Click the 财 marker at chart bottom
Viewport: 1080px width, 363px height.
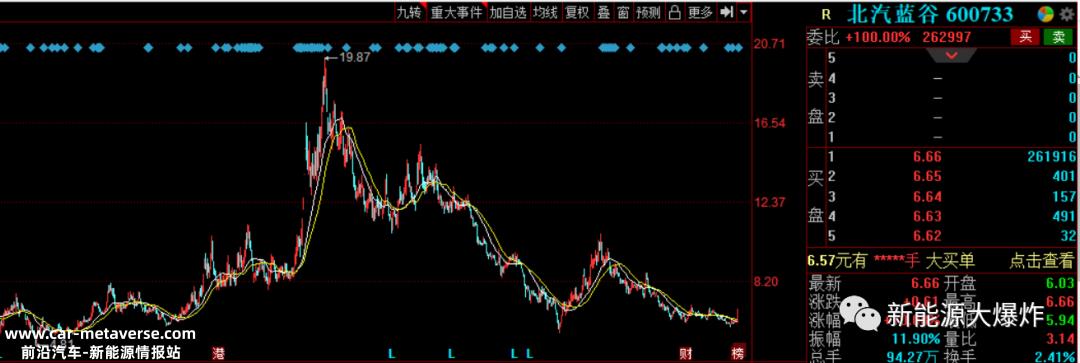685,353
